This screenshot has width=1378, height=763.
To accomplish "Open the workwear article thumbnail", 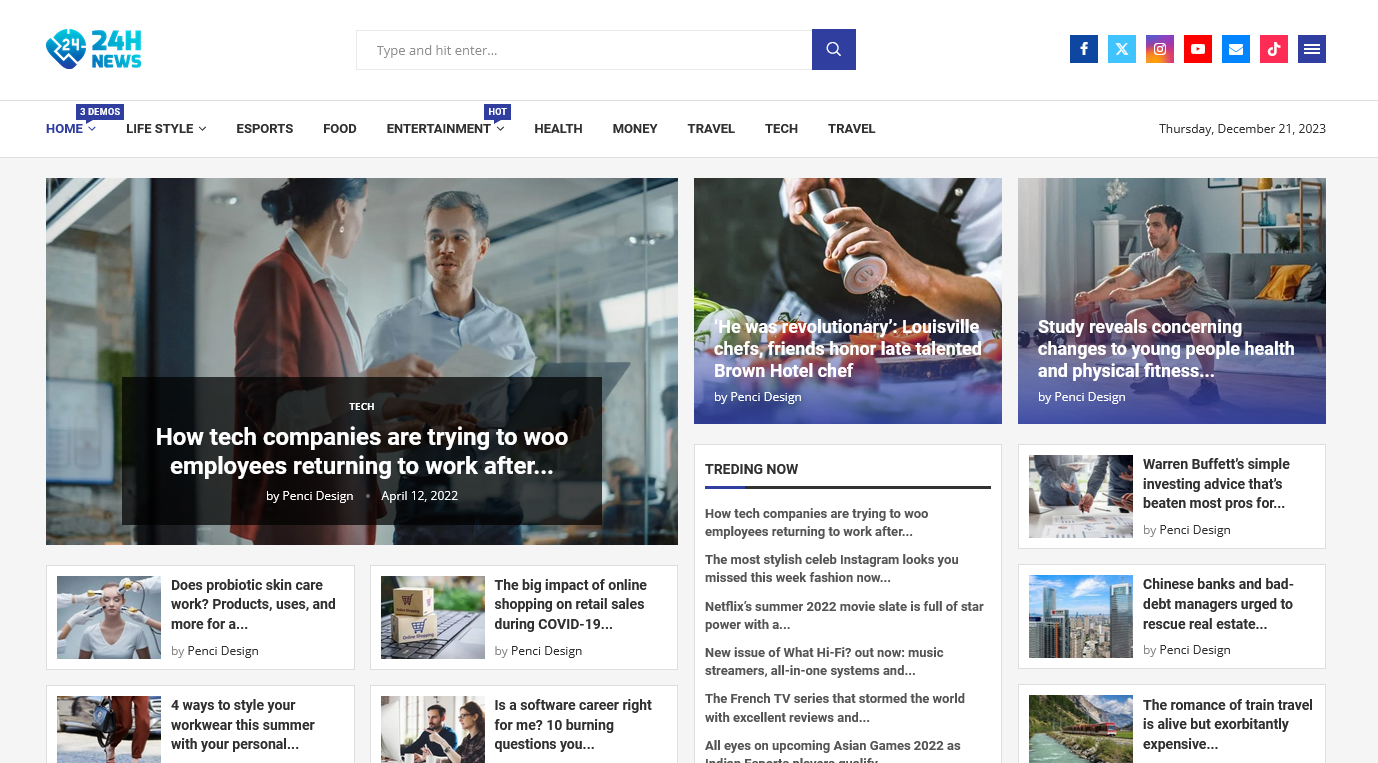I will point(109,729).
